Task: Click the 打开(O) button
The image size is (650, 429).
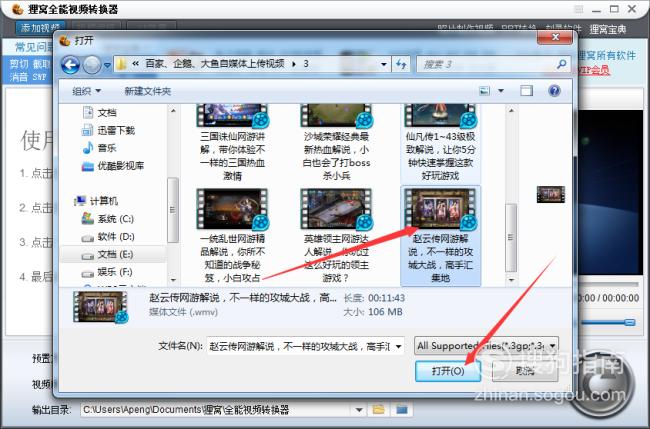Action: click(448, 371)
